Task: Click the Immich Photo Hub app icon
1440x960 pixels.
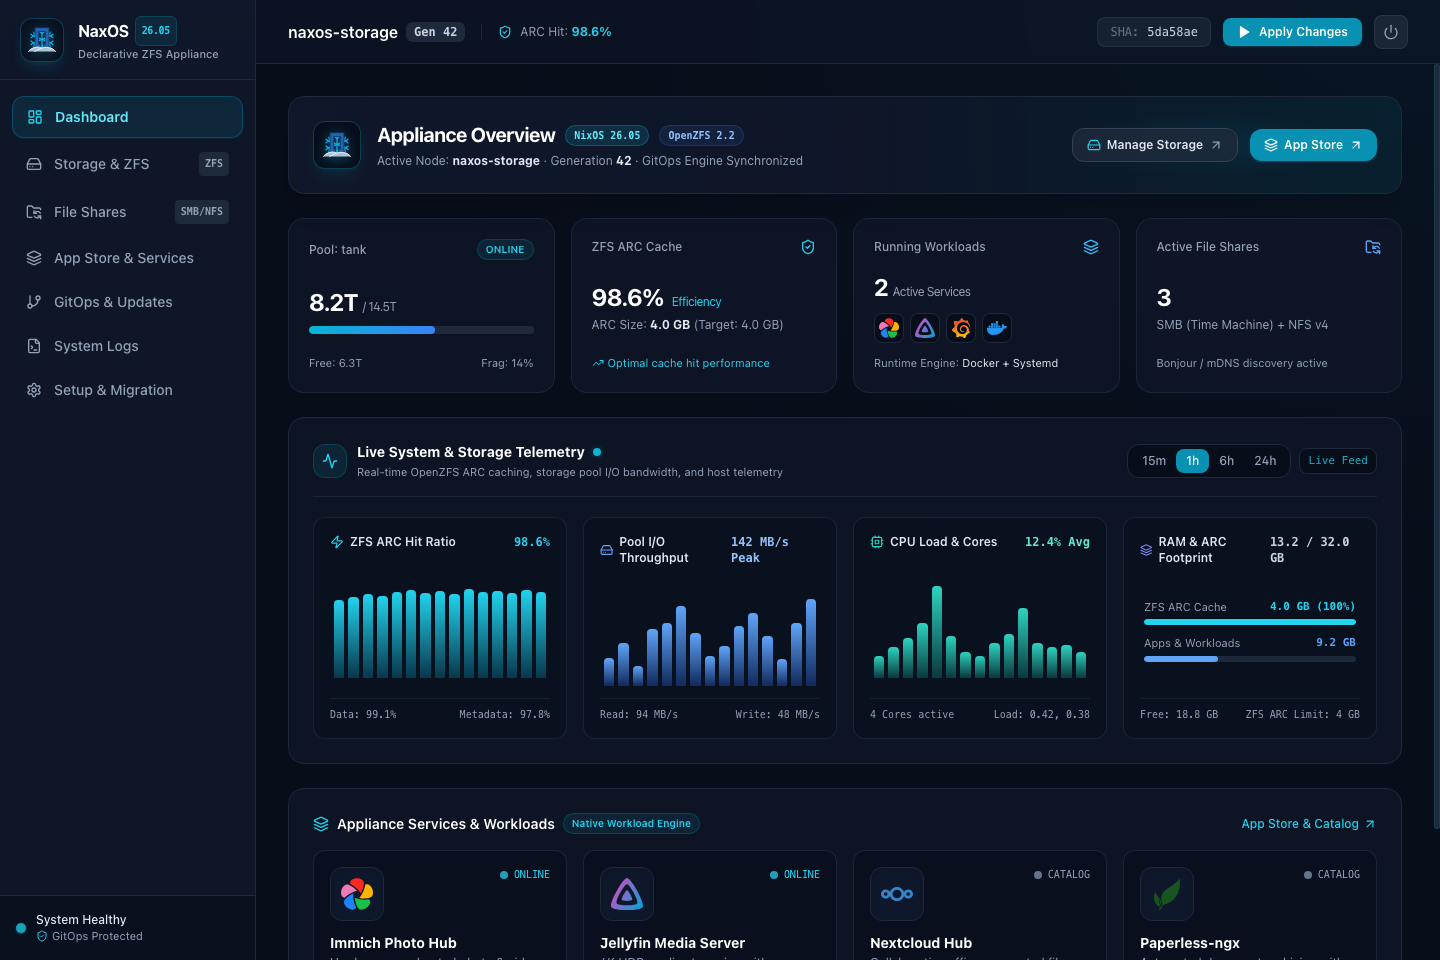Action: pos(357,894)
